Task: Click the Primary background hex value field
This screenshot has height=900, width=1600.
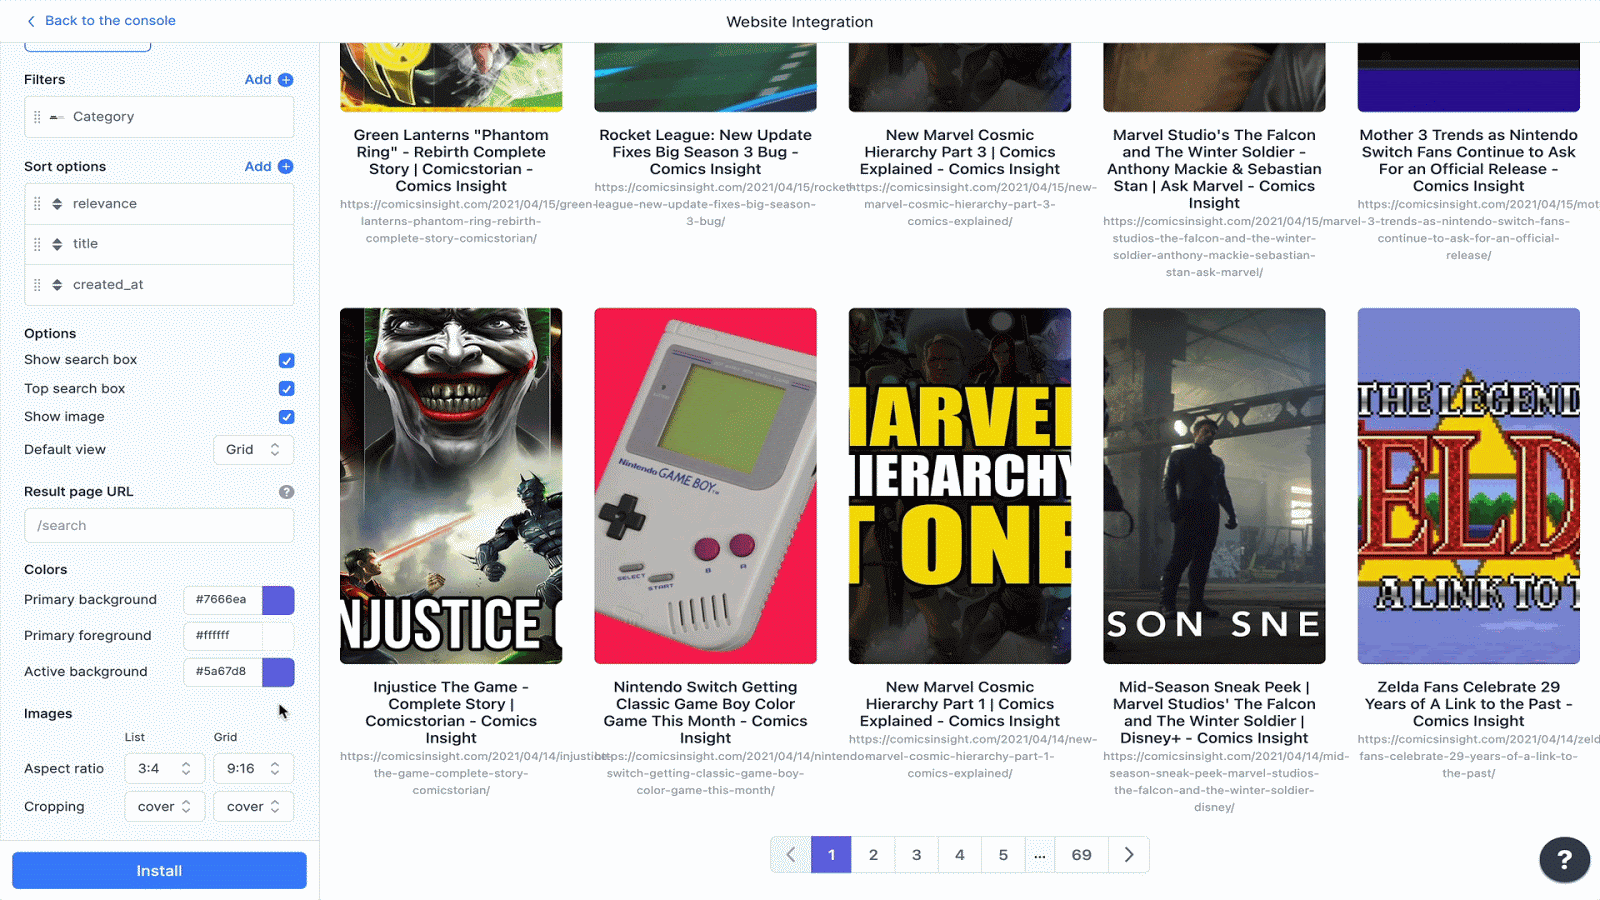Action: tap(222, 600)
